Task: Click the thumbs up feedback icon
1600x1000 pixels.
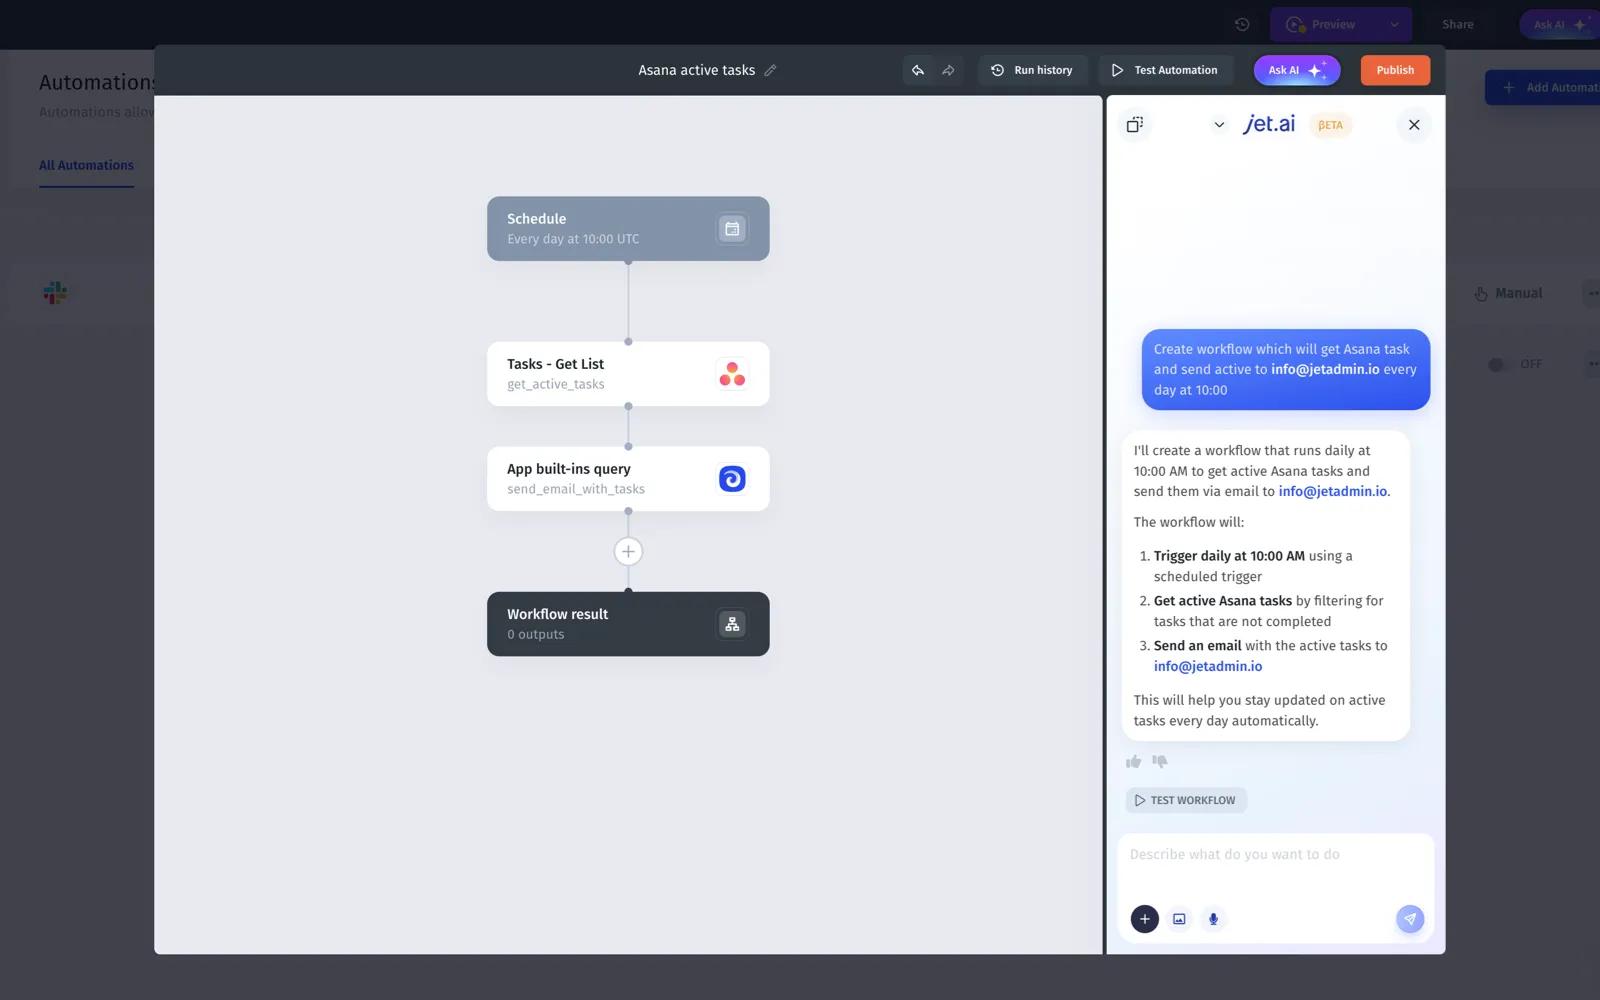Action: pos(1133,762)
